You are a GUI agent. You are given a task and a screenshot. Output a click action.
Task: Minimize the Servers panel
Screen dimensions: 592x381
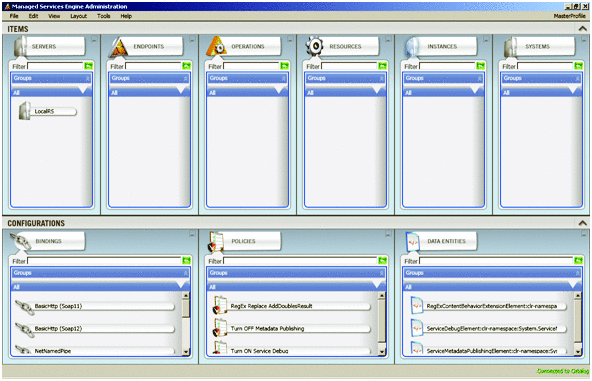pyautogui.click(x=94, y=39)
